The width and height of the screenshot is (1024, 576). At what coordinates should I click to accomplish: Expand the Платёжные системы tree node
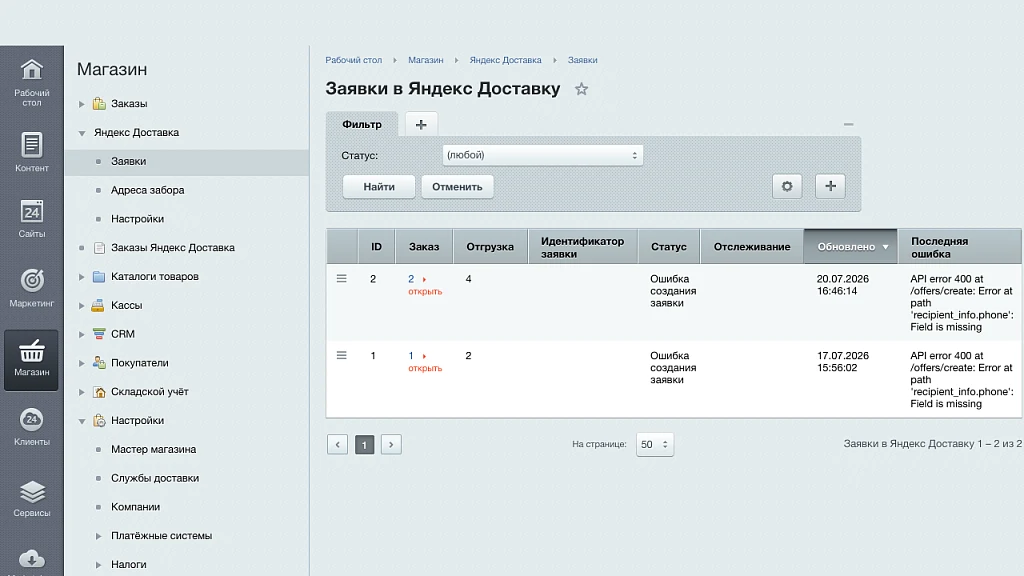(x=99, y=536)
